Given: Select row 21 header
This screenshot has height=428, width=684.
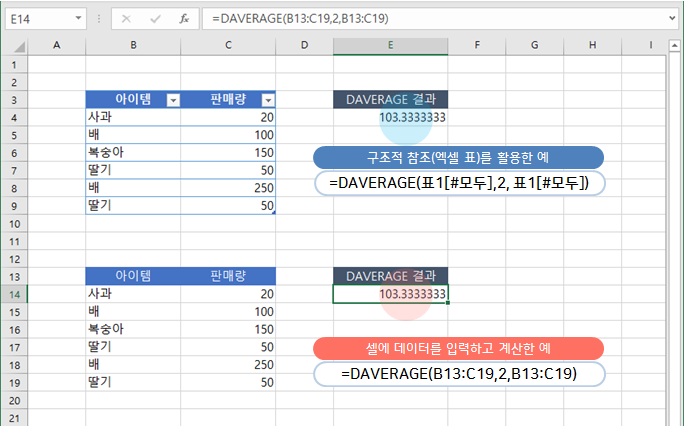Looking at the screenshot, I should pos(14,418).
